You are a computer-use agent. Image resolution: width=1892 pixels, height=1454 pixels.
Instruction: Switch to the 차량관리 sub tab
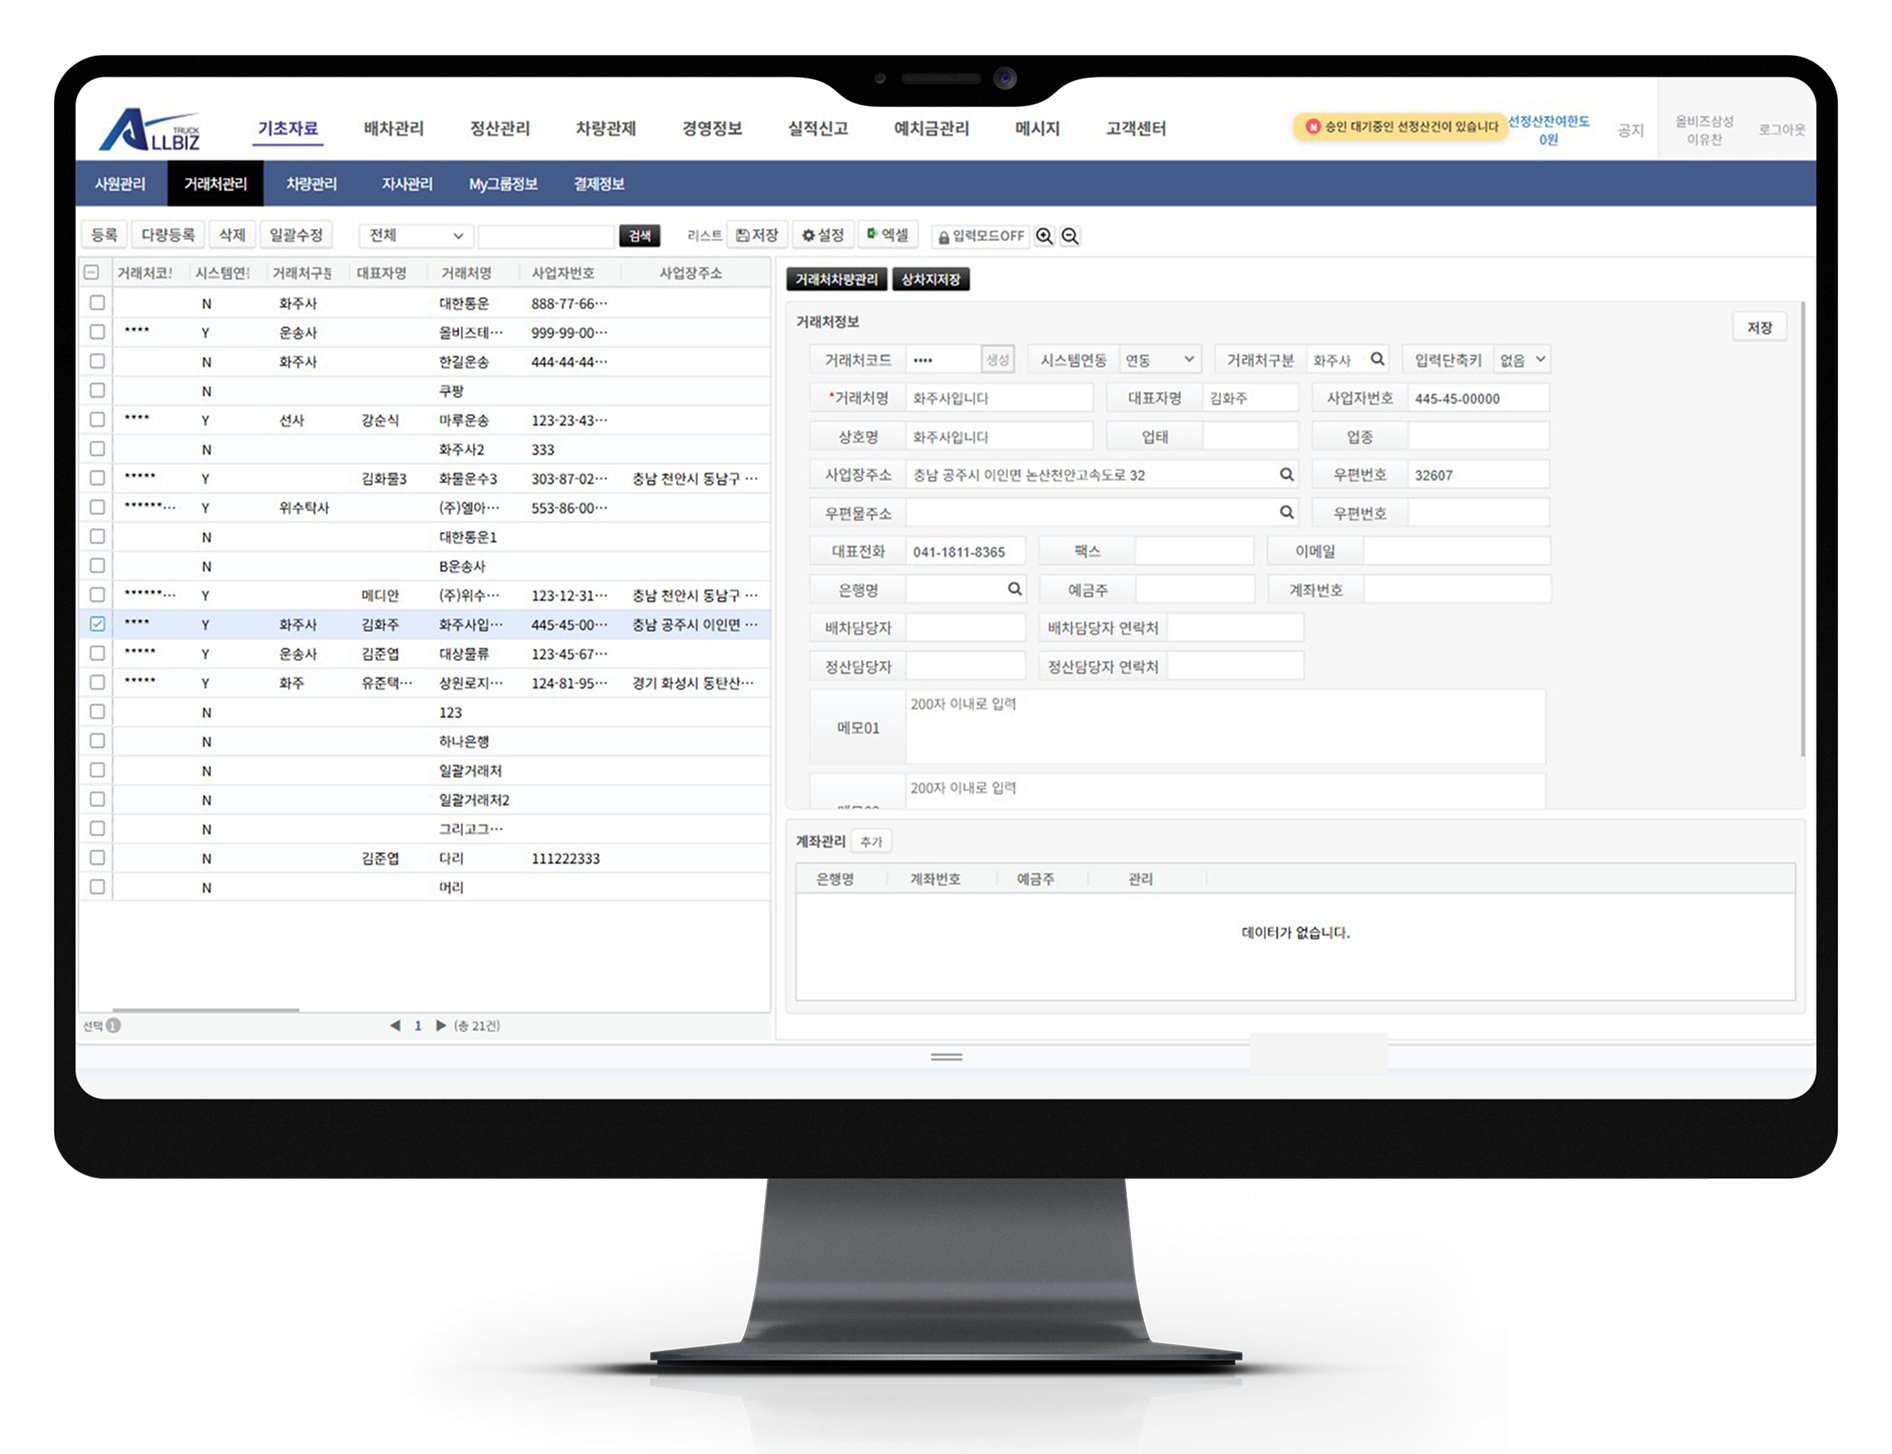(311, 184)
